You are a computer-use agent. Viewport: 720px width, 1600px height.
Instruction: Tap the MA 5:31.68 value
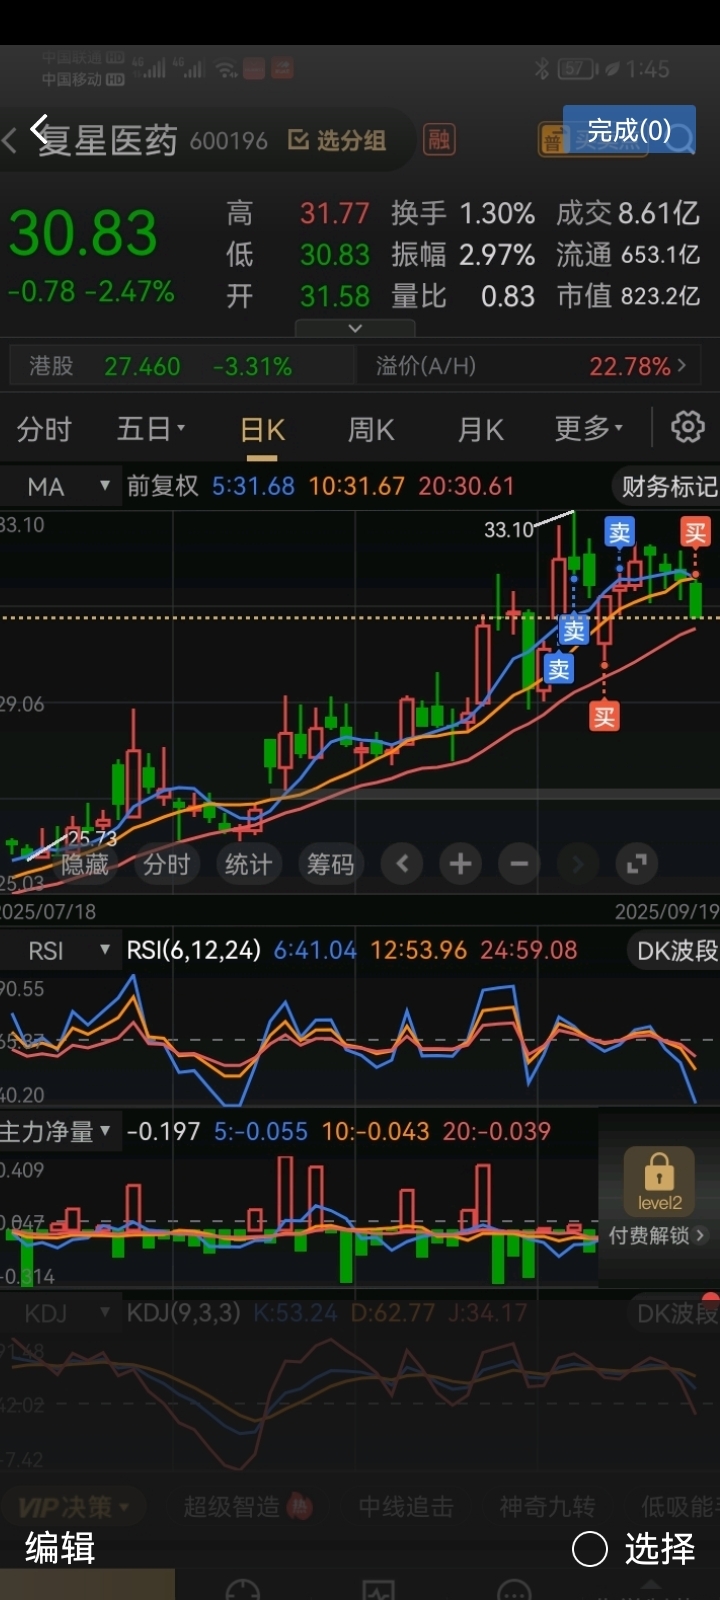click(253, 486)
